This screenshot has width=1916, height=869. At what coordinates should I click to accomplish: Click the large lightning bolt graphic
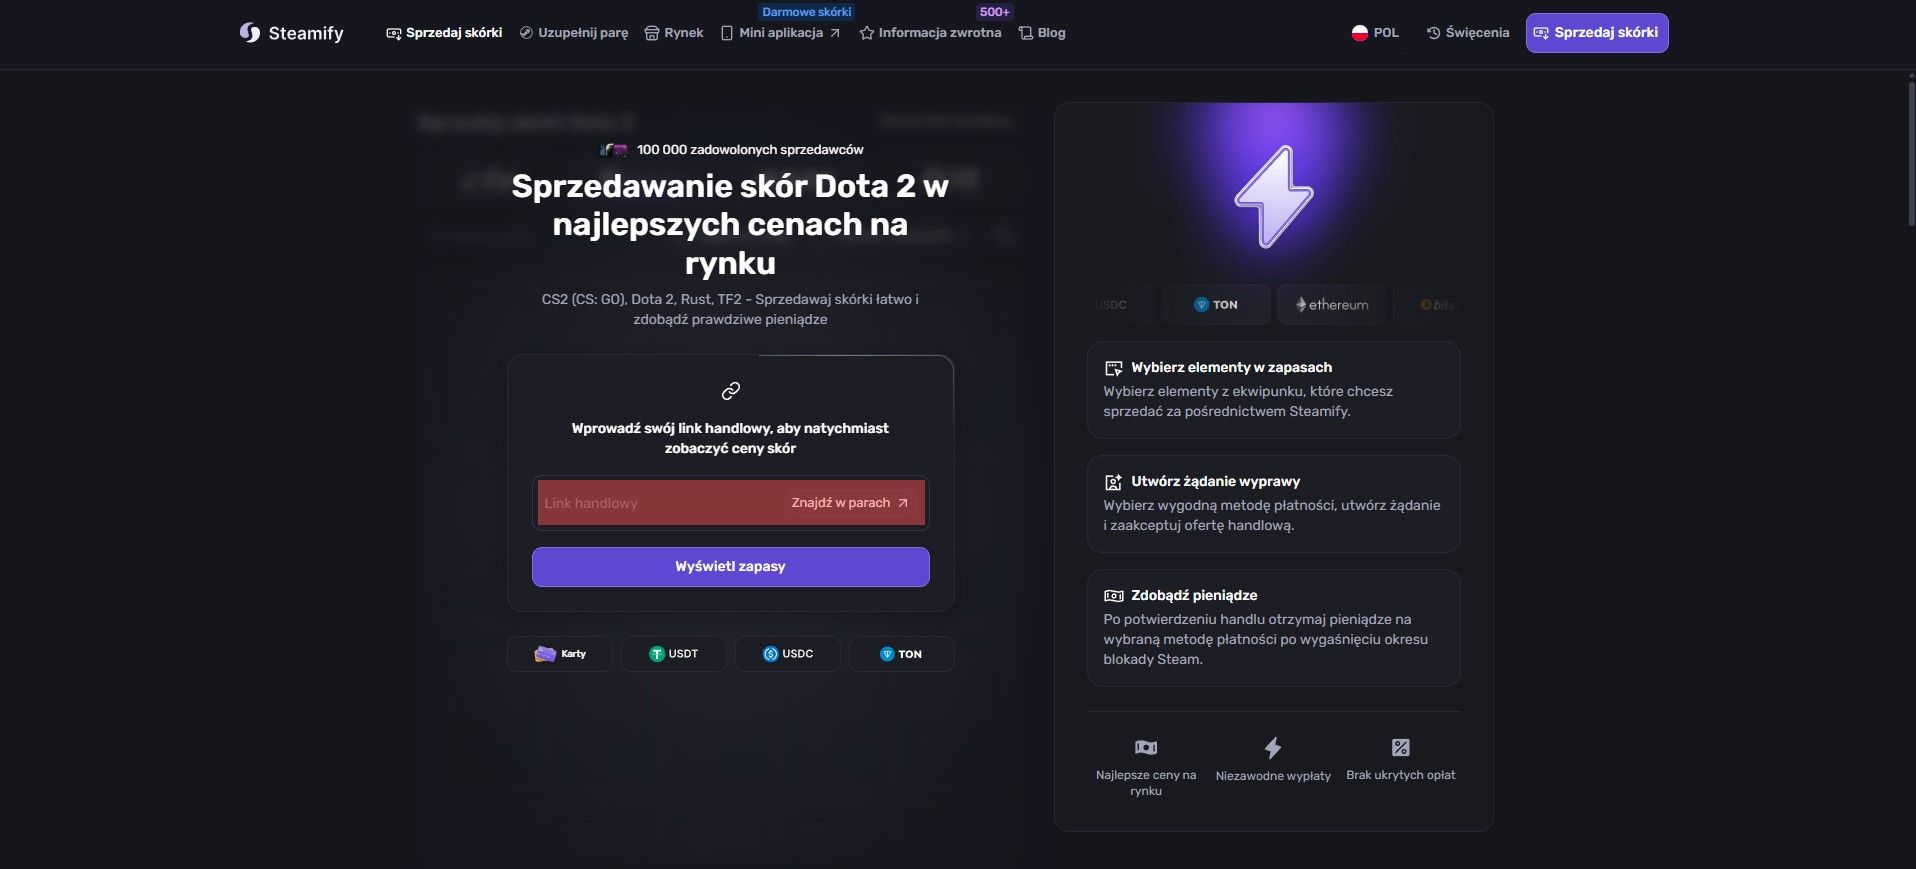coord(1273,197)
